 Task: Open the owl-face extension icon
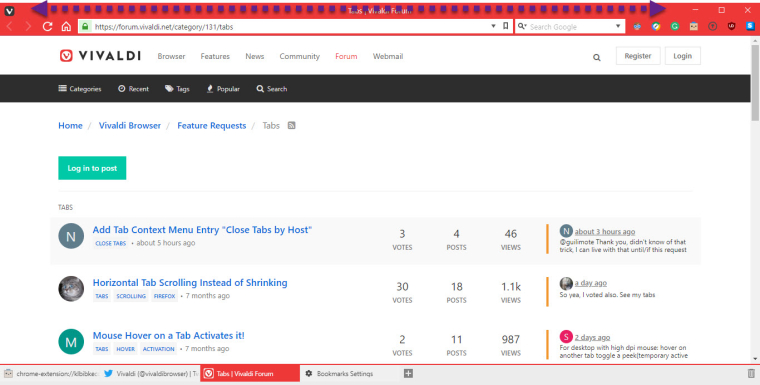[637, 27]
